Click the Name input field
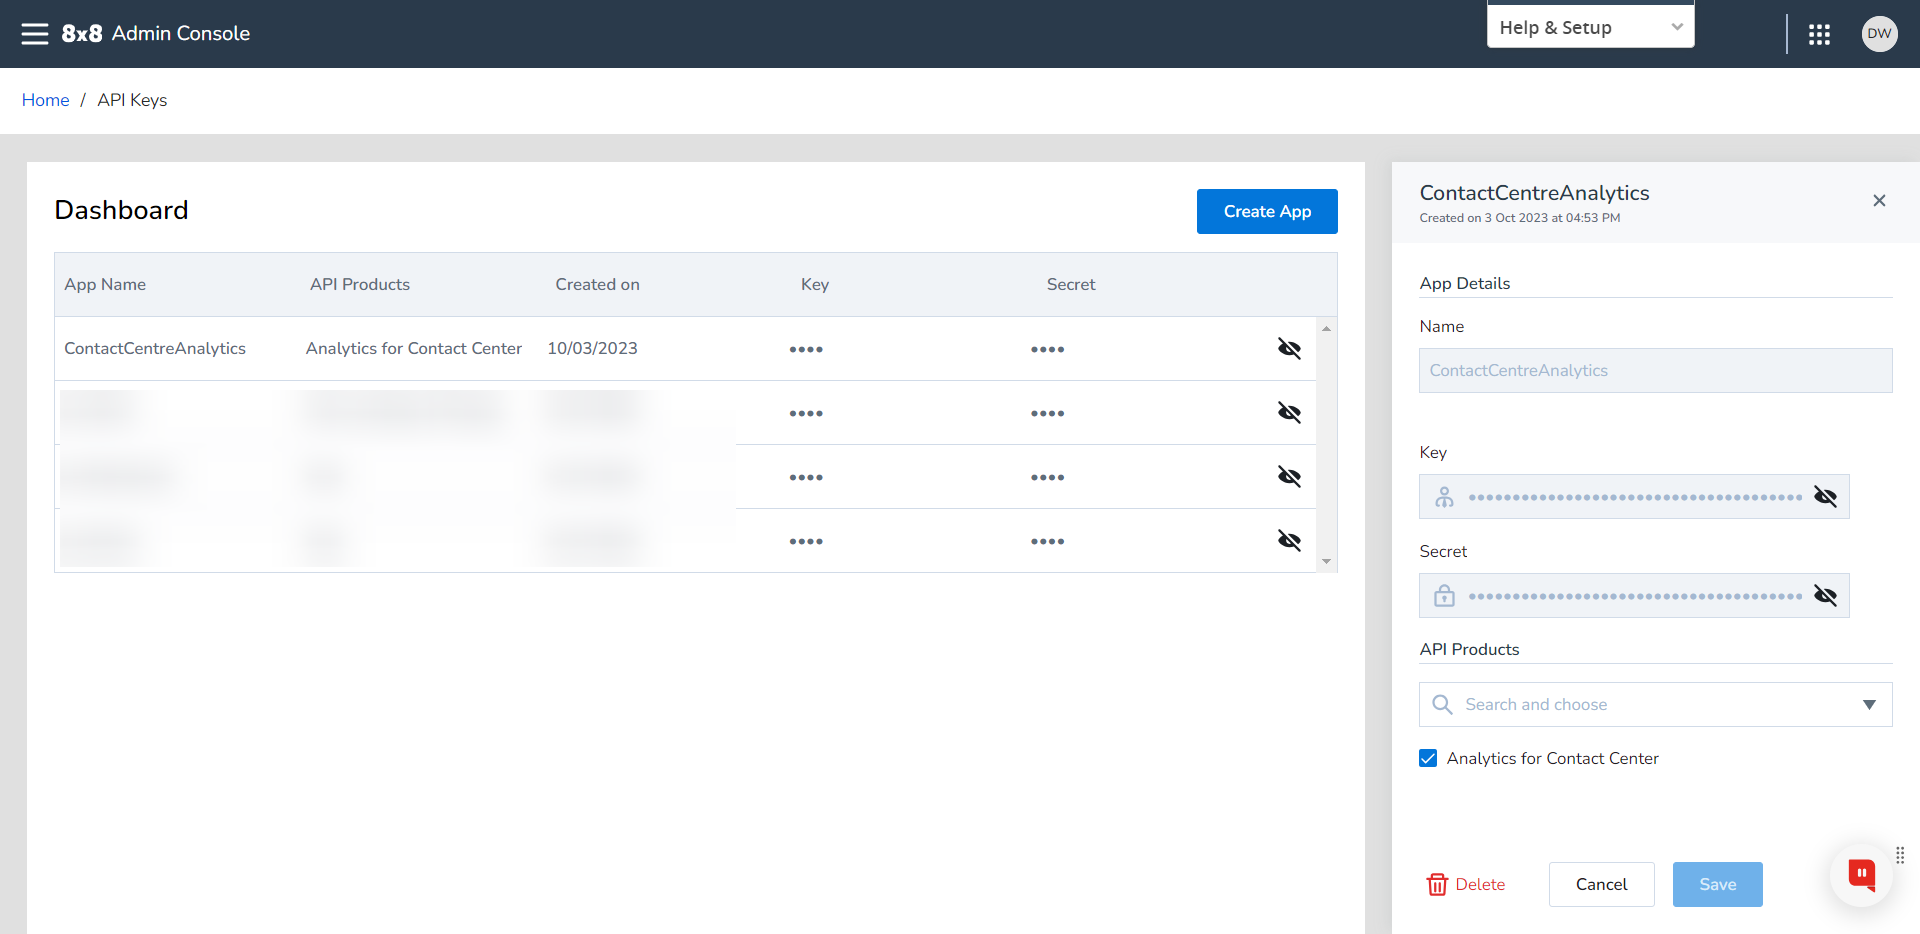 click(x=1655, y=370)
